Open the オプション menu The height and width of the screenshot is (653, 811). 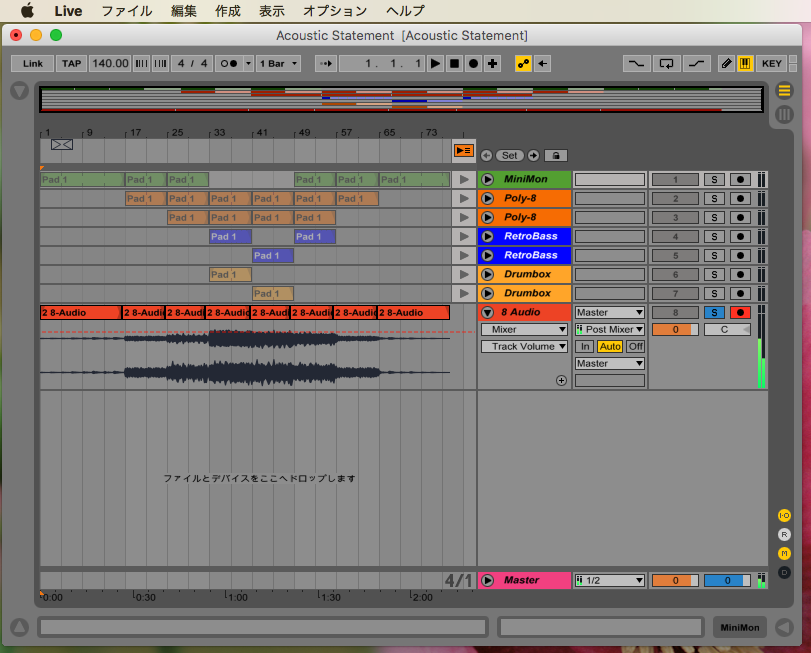[x=335, y=11]
